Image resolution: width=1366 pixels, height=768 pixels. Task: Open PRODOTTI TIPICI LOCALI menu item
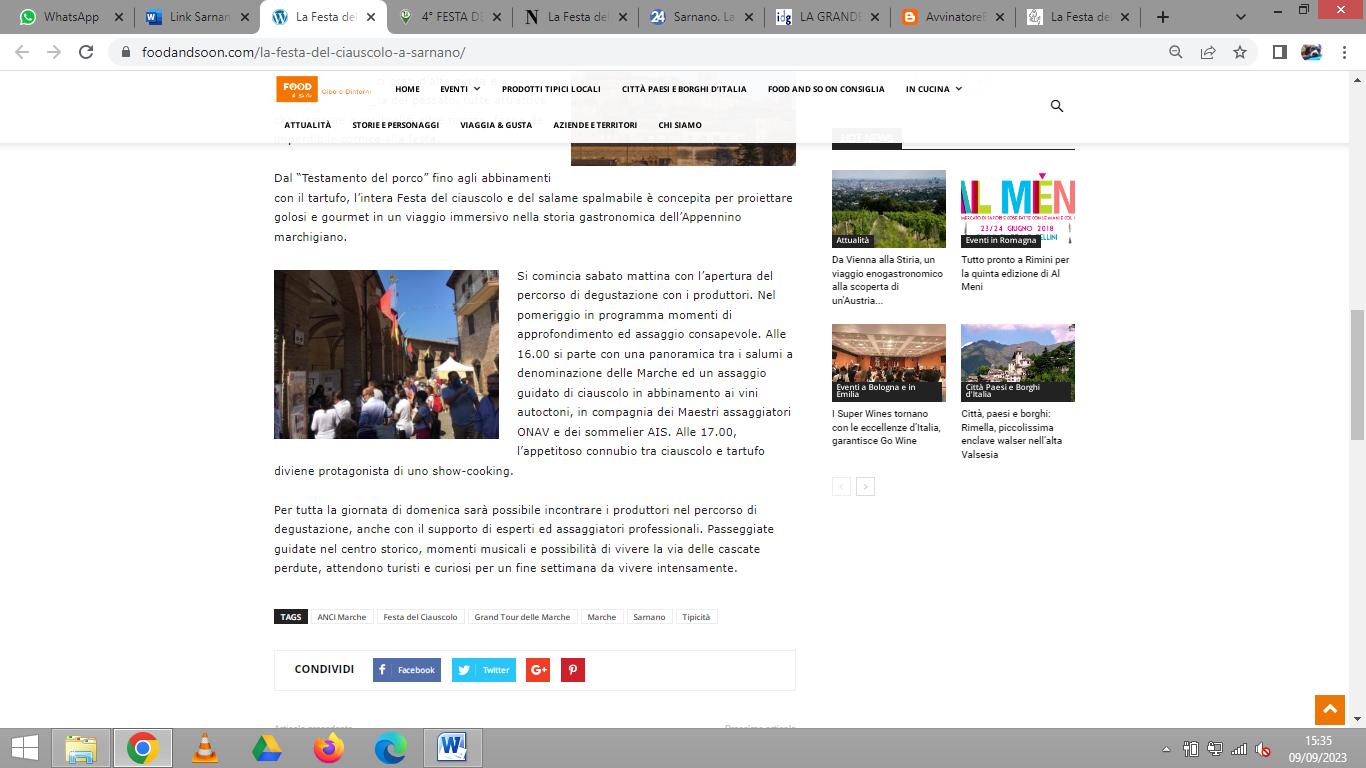551,89
